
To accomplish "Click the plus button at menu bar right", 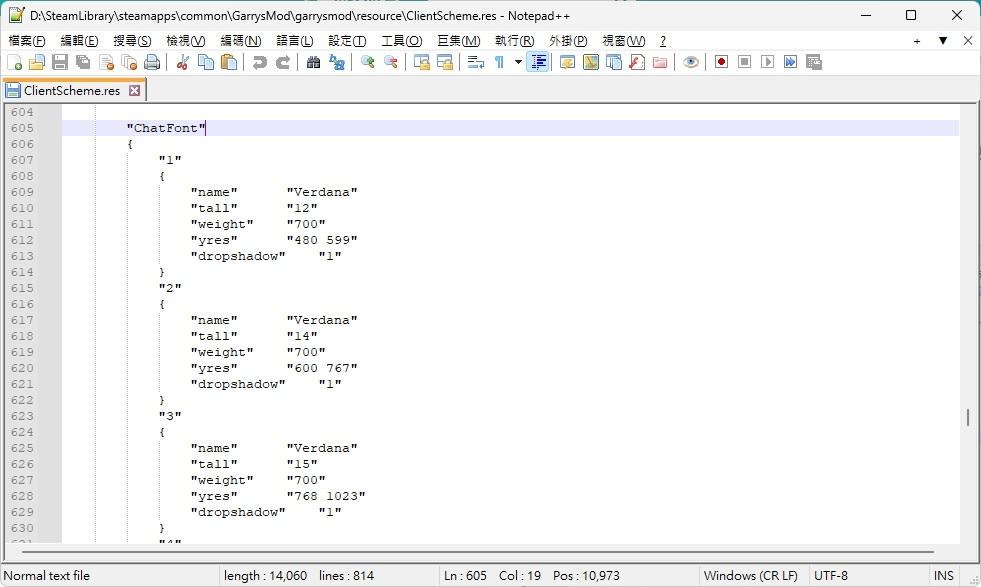I will 917,41.
